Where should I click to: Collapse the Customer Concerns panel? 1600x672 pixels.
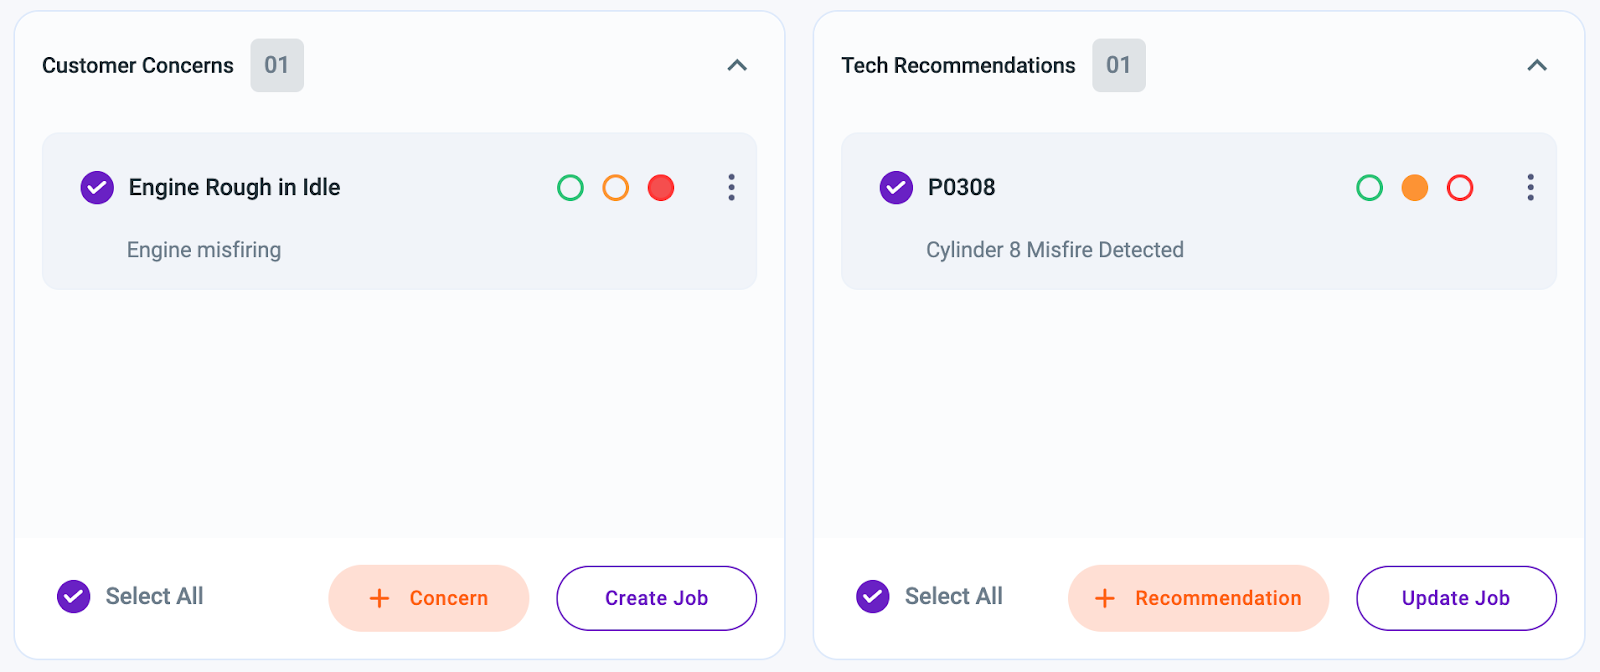[x=737, y=65]
